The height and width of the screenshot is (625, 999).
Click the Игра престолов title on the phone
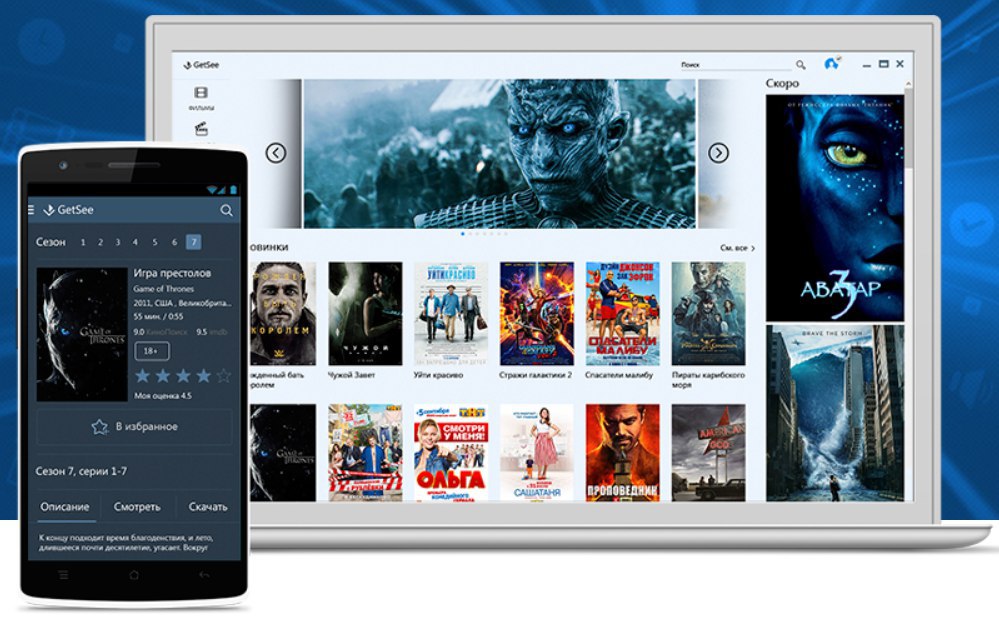coord(172,273)
